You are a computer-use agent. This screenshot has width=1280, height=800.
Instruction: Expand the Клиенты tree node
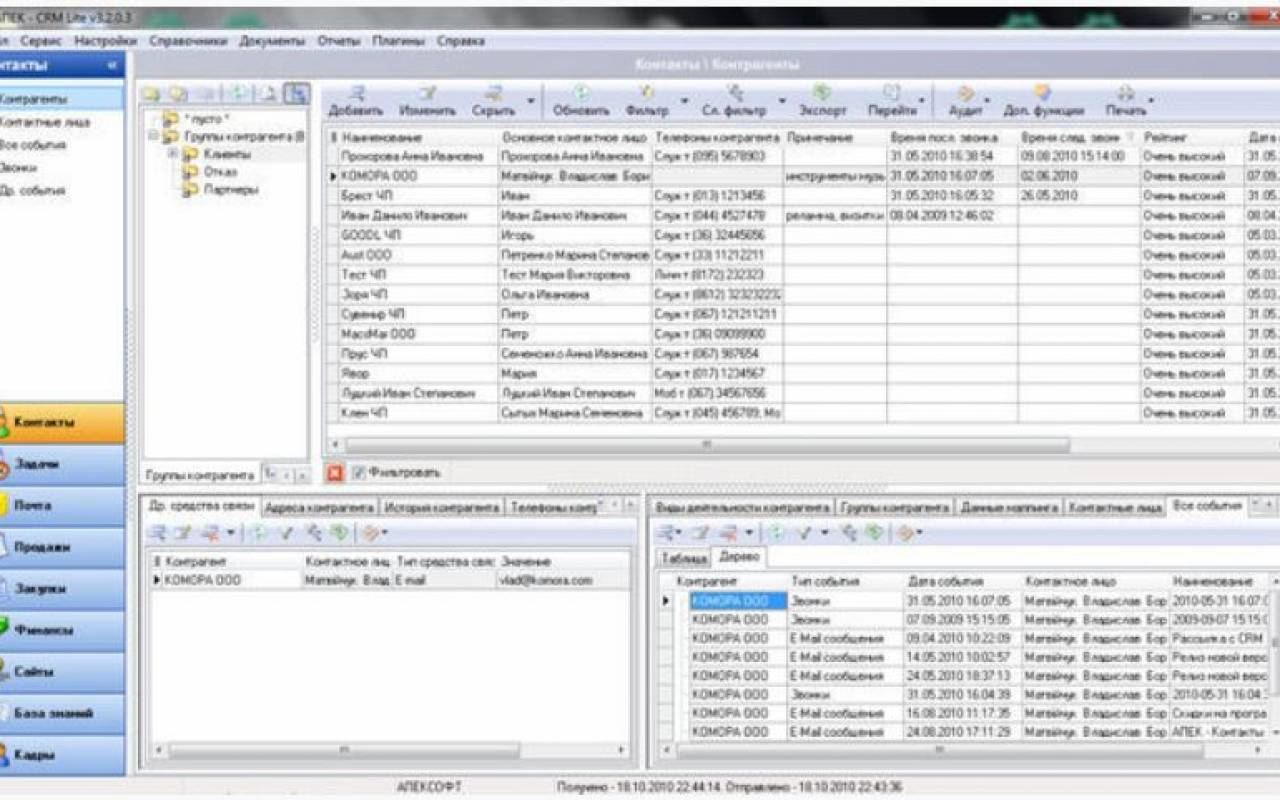[x=173, y=154]
